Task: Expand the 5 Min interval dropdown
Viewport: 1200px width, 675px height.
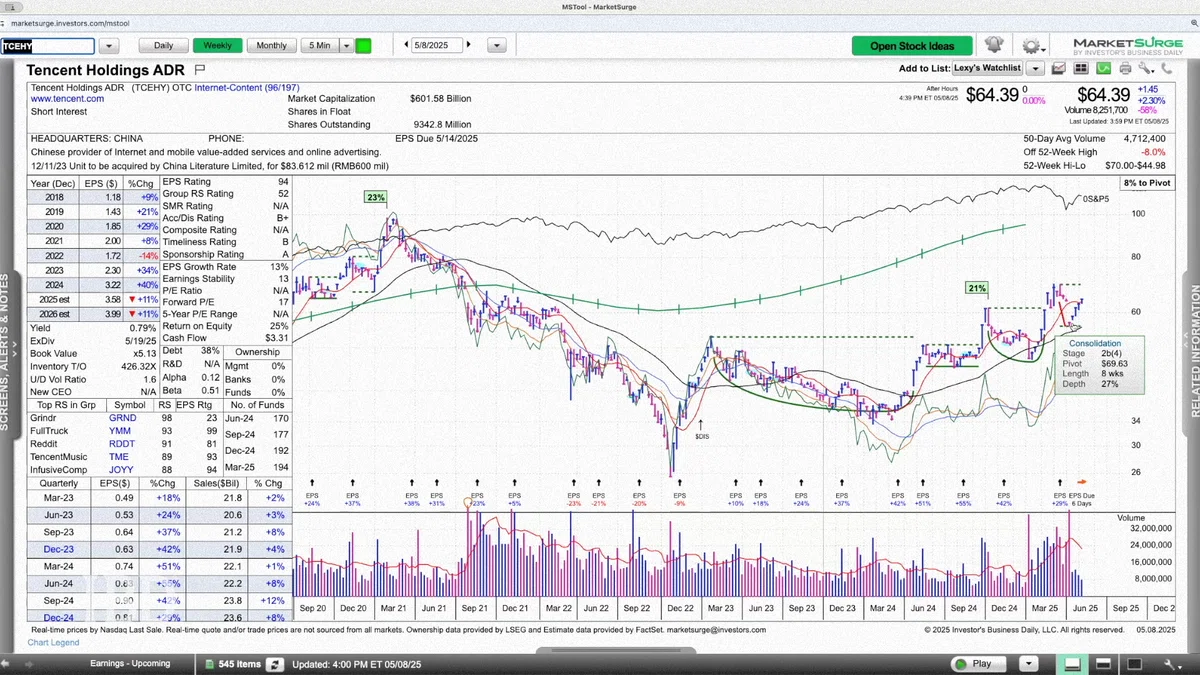Action: pyautogui.click(x=346, y=45)
